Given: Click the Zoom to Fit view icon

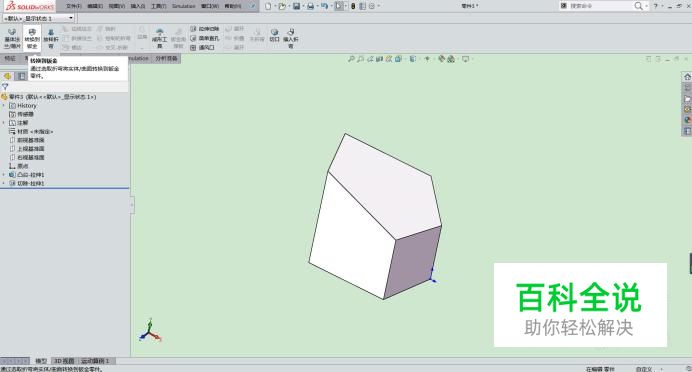Looking at the screenshot, I should click(351, 59).
